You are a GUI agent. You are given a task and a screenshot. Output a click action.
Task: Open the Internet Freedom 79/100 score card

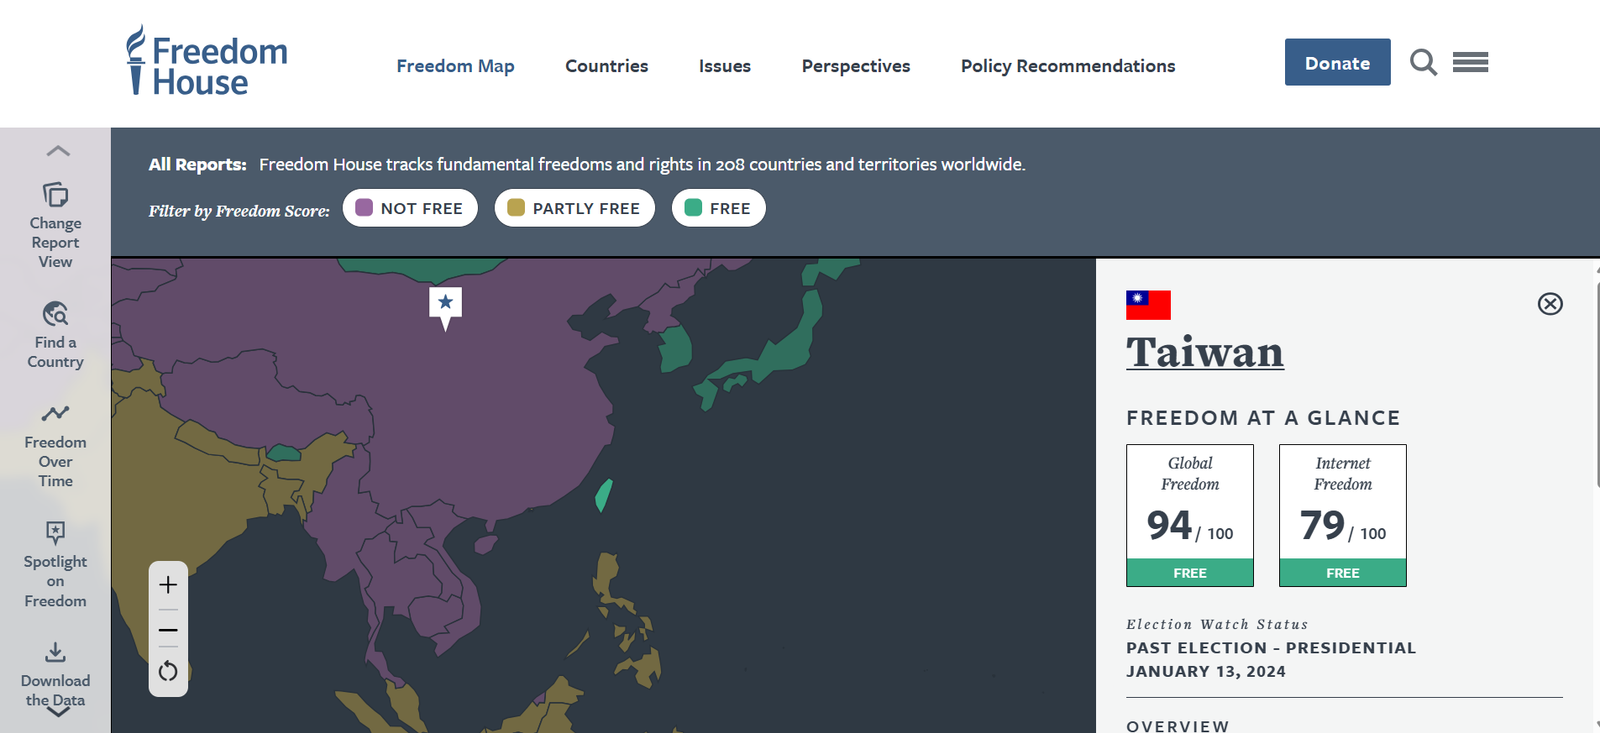[x=1343, y=515]
